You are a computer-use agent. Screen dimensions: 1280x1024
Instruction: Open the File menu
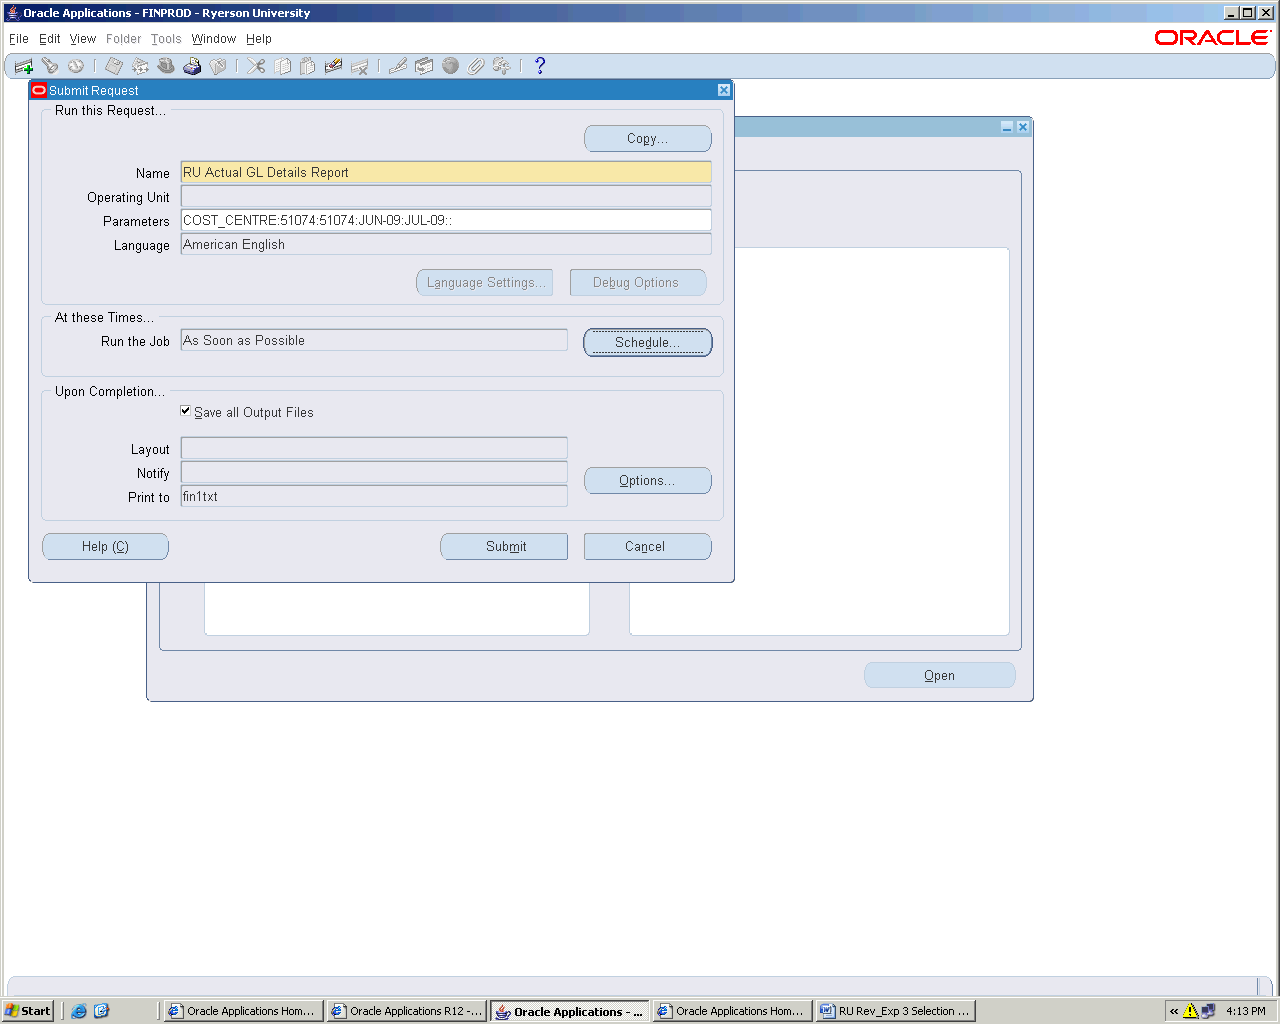[19, 39]
